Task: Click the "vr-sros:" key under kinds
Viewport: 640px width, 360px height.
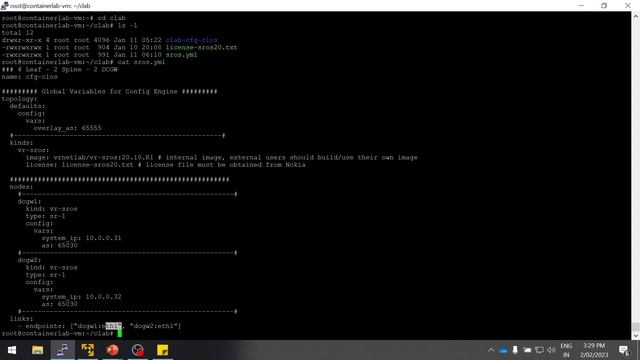Action: coord(33,150)
